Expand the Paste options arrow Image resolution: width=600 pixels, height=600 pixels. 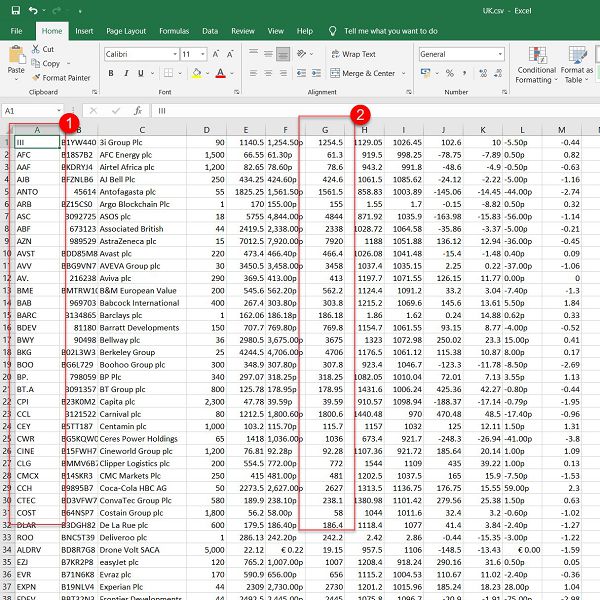pyautogui.click(x=16, y=79)
